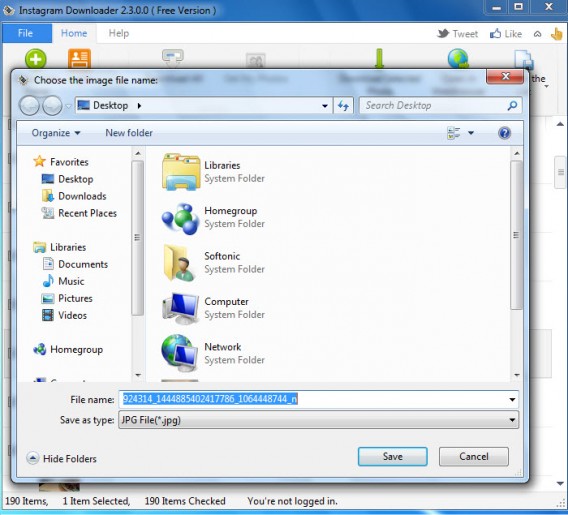The height and width of the screenshot is (515, 568).
Task: Click the refresh arrows next to address bar
Action: 343,106
